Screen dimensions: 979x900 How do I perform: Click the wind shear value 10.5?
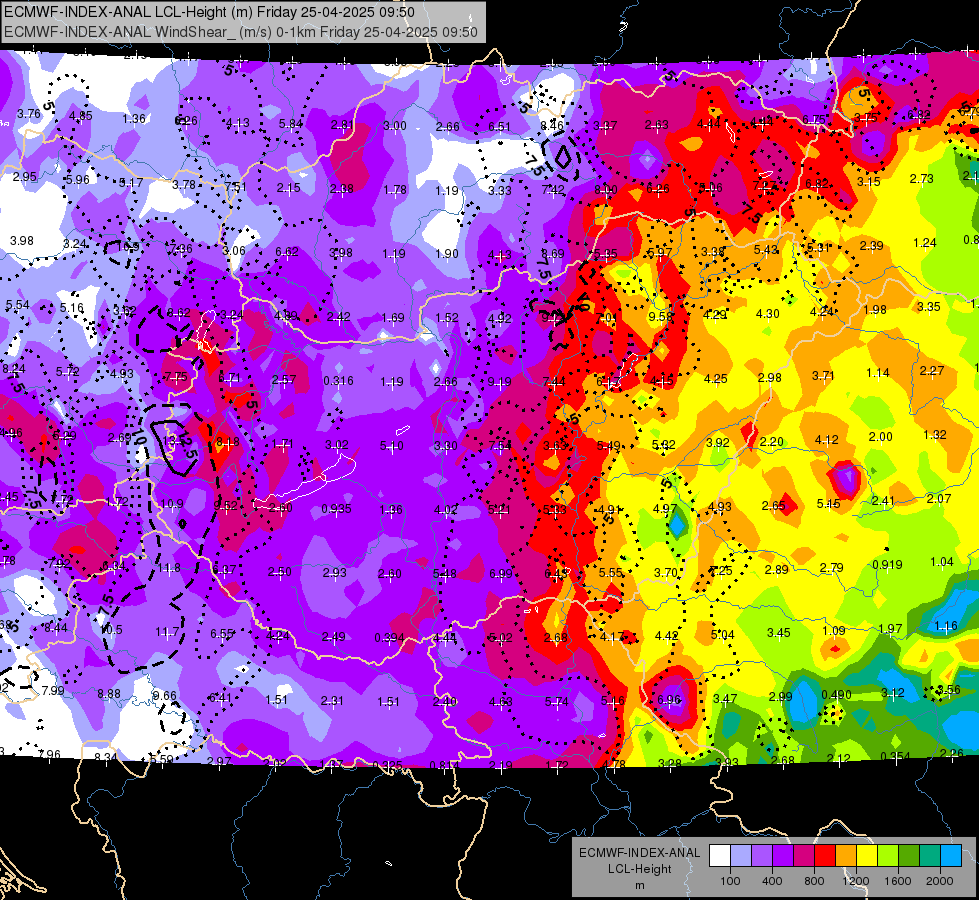pos(112,630)
